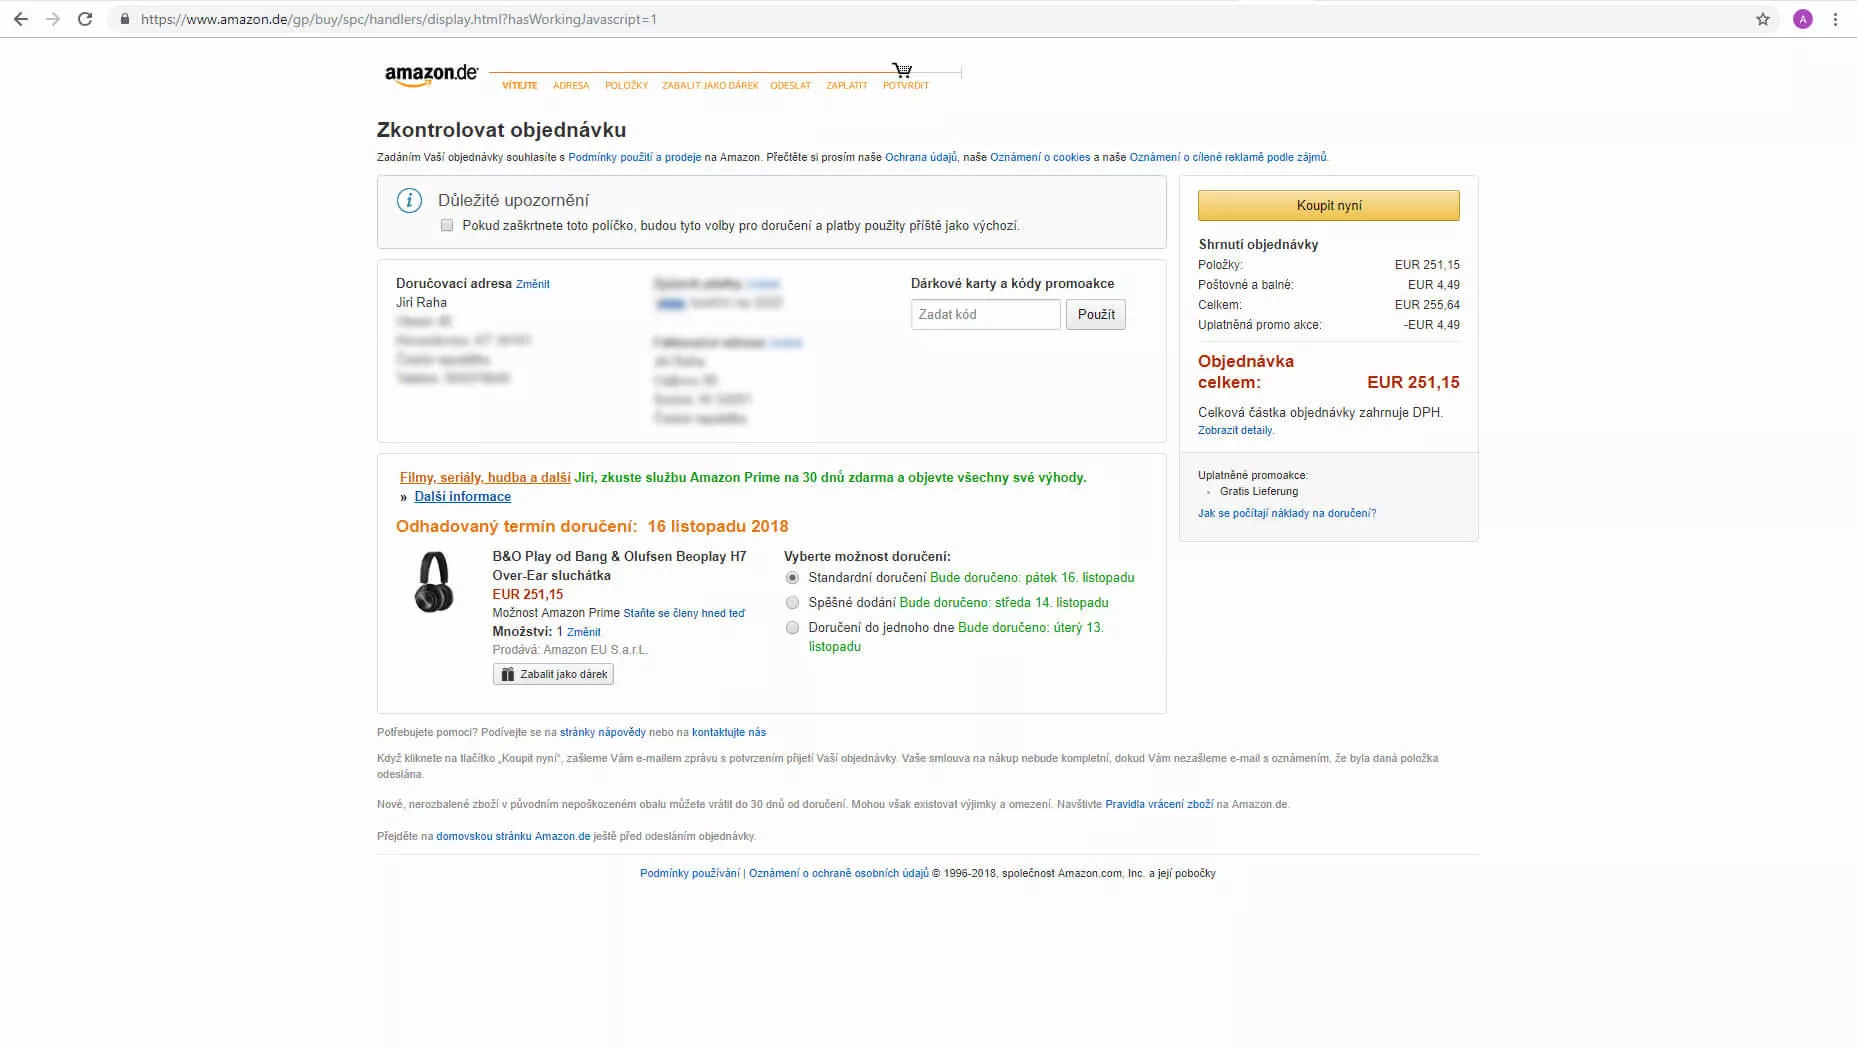1857x1047 pixels.
Task: Focus the Zadat kód input field
Action: tap(985, 314)
